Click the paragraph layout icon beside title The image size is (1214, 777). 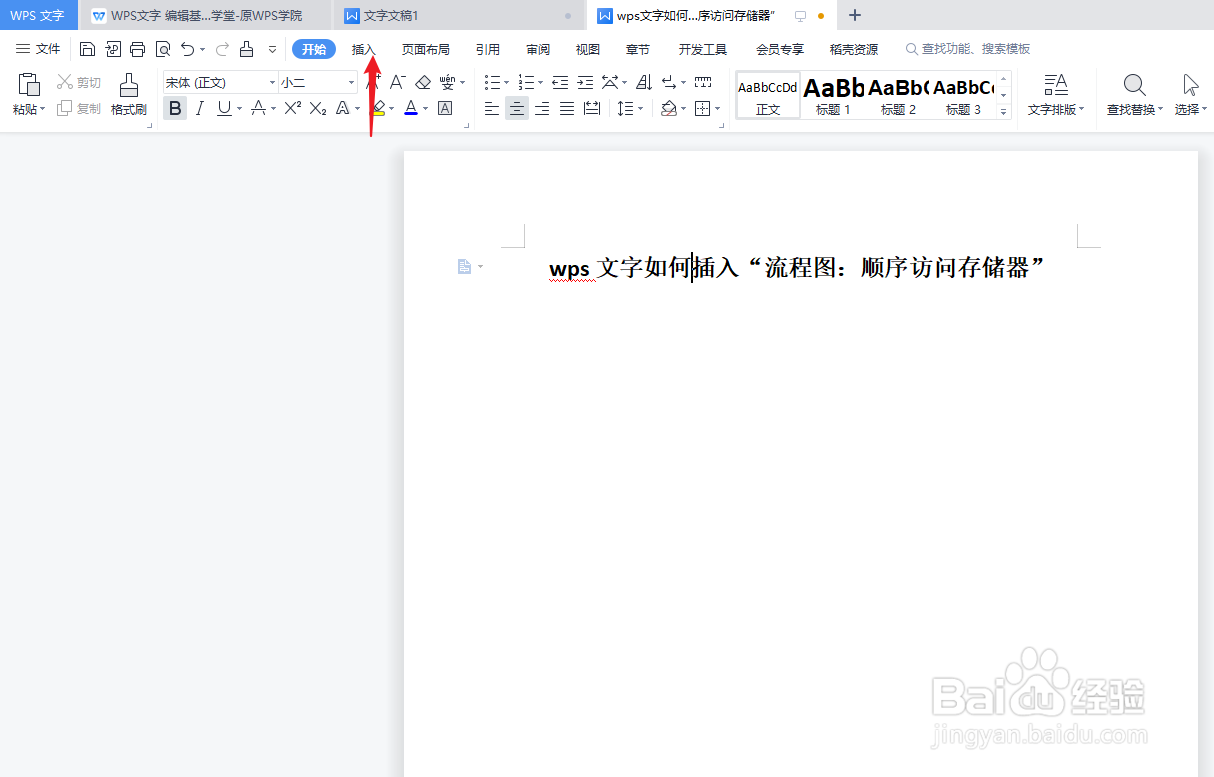coord(464,266)
